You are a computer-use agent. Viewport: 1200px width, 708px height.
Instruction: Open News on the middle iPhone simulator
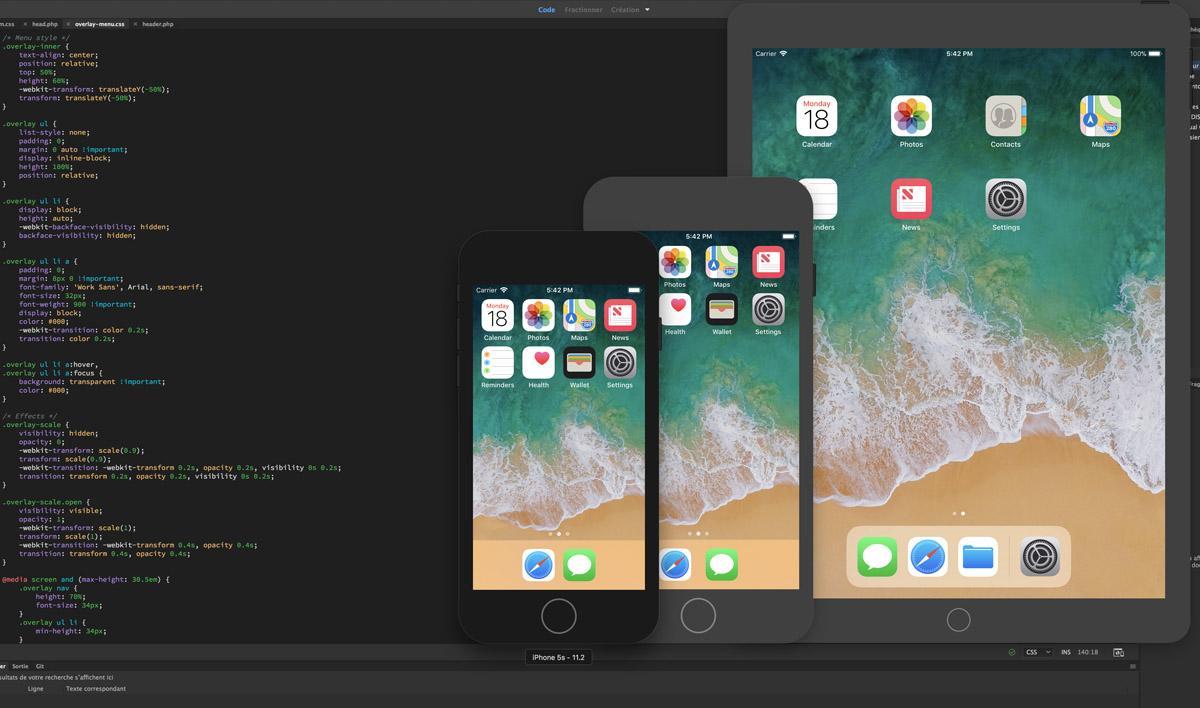tap(768, 262)
